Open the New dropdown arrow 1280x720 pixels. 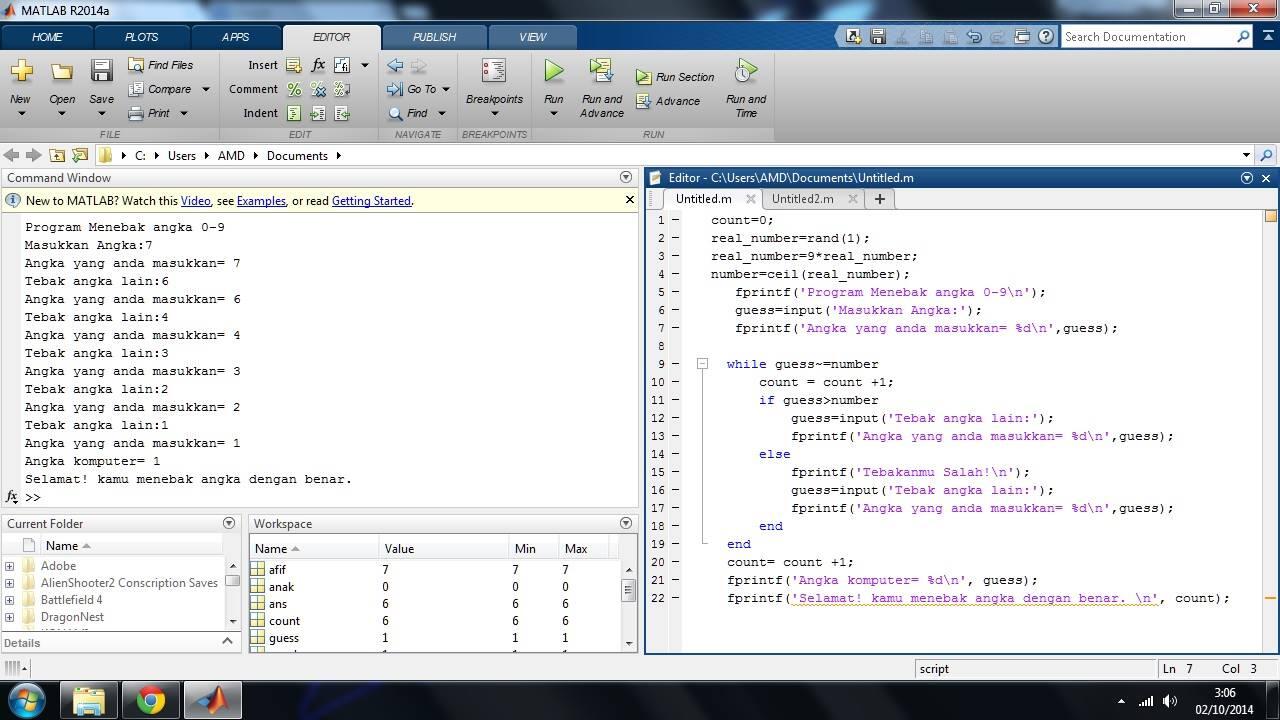(x=21, y=113)
